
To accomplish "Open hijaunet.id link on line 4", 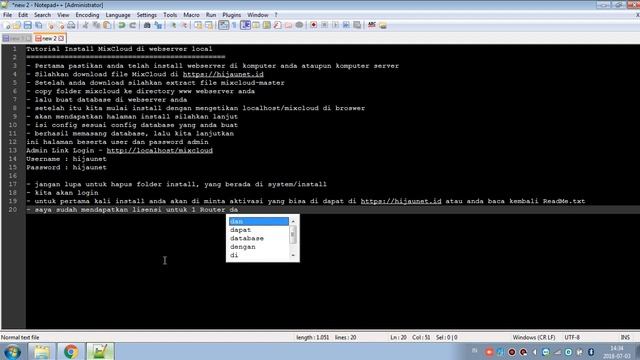I will point(223,74).
